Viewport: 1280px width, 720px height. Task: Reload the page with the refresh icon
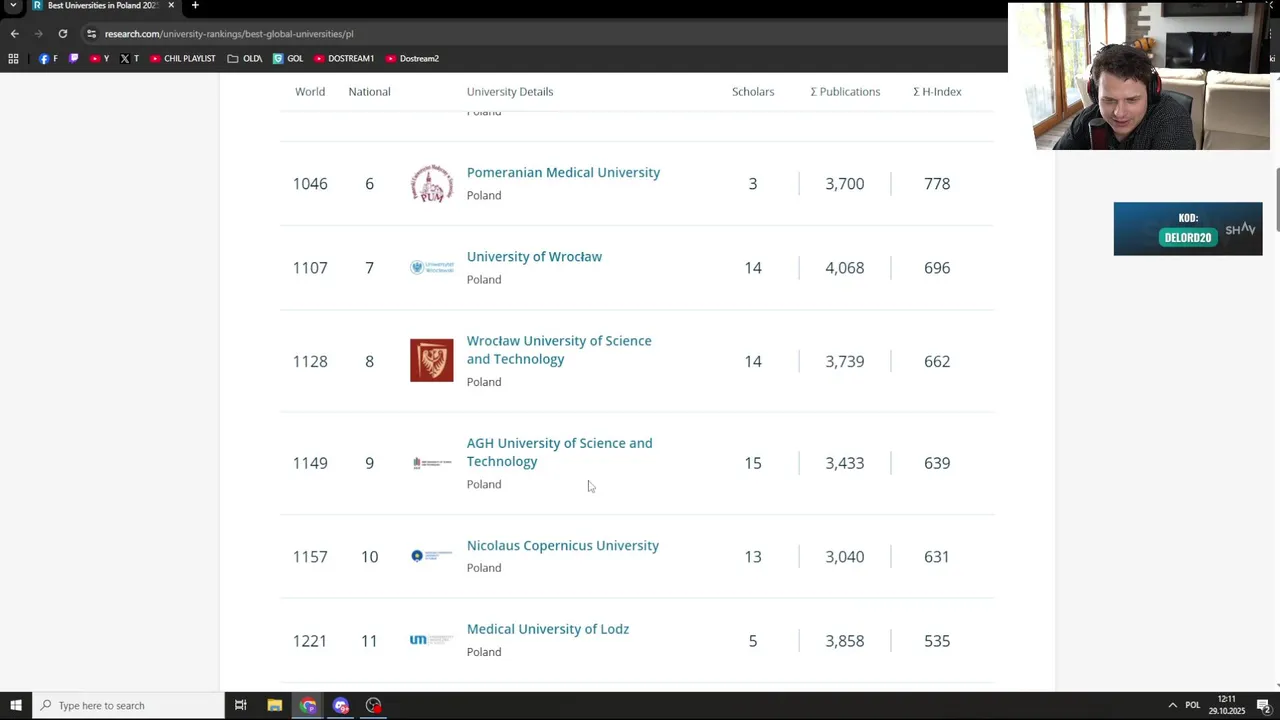(x=62, y=33)
